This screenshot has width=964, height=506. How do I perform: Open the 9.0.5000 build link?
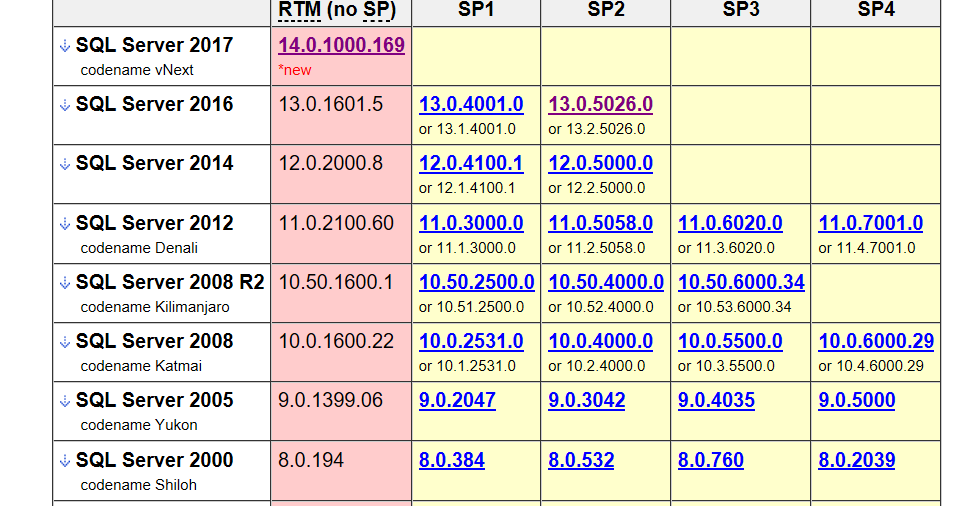point(856,400)
